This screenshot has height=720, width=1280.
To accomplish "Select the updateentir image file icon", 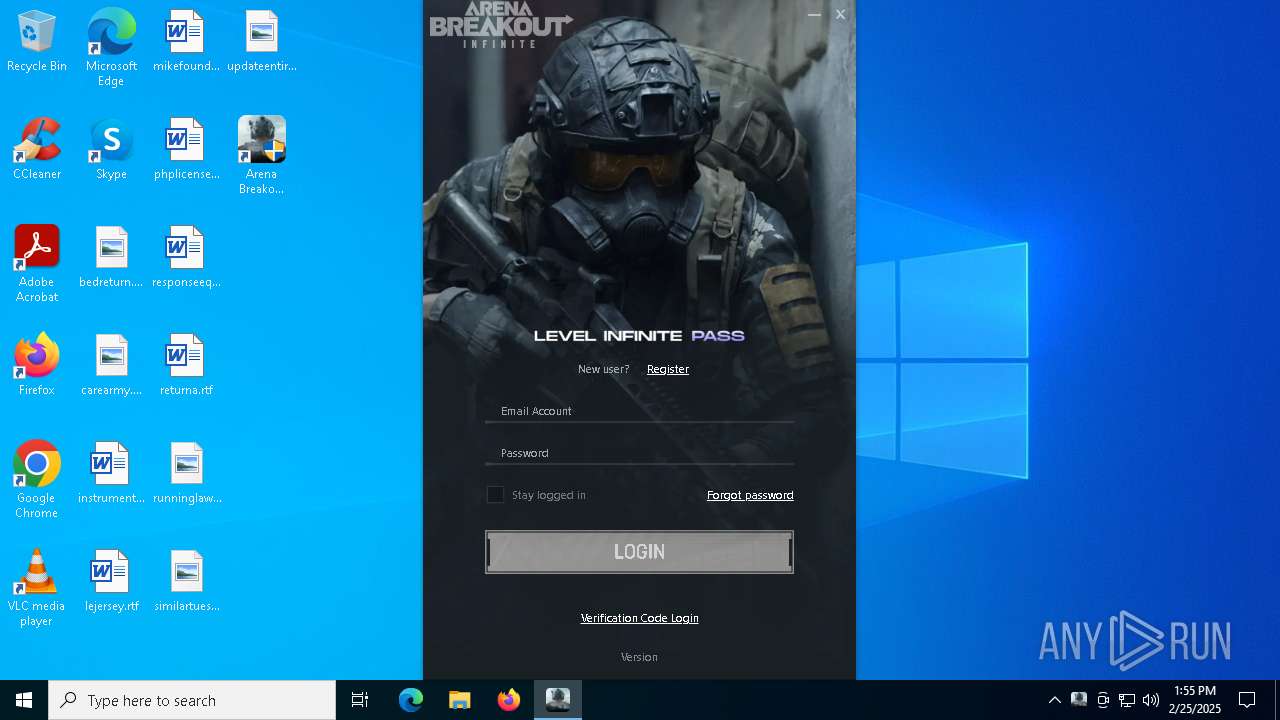I will pos(262,42).
